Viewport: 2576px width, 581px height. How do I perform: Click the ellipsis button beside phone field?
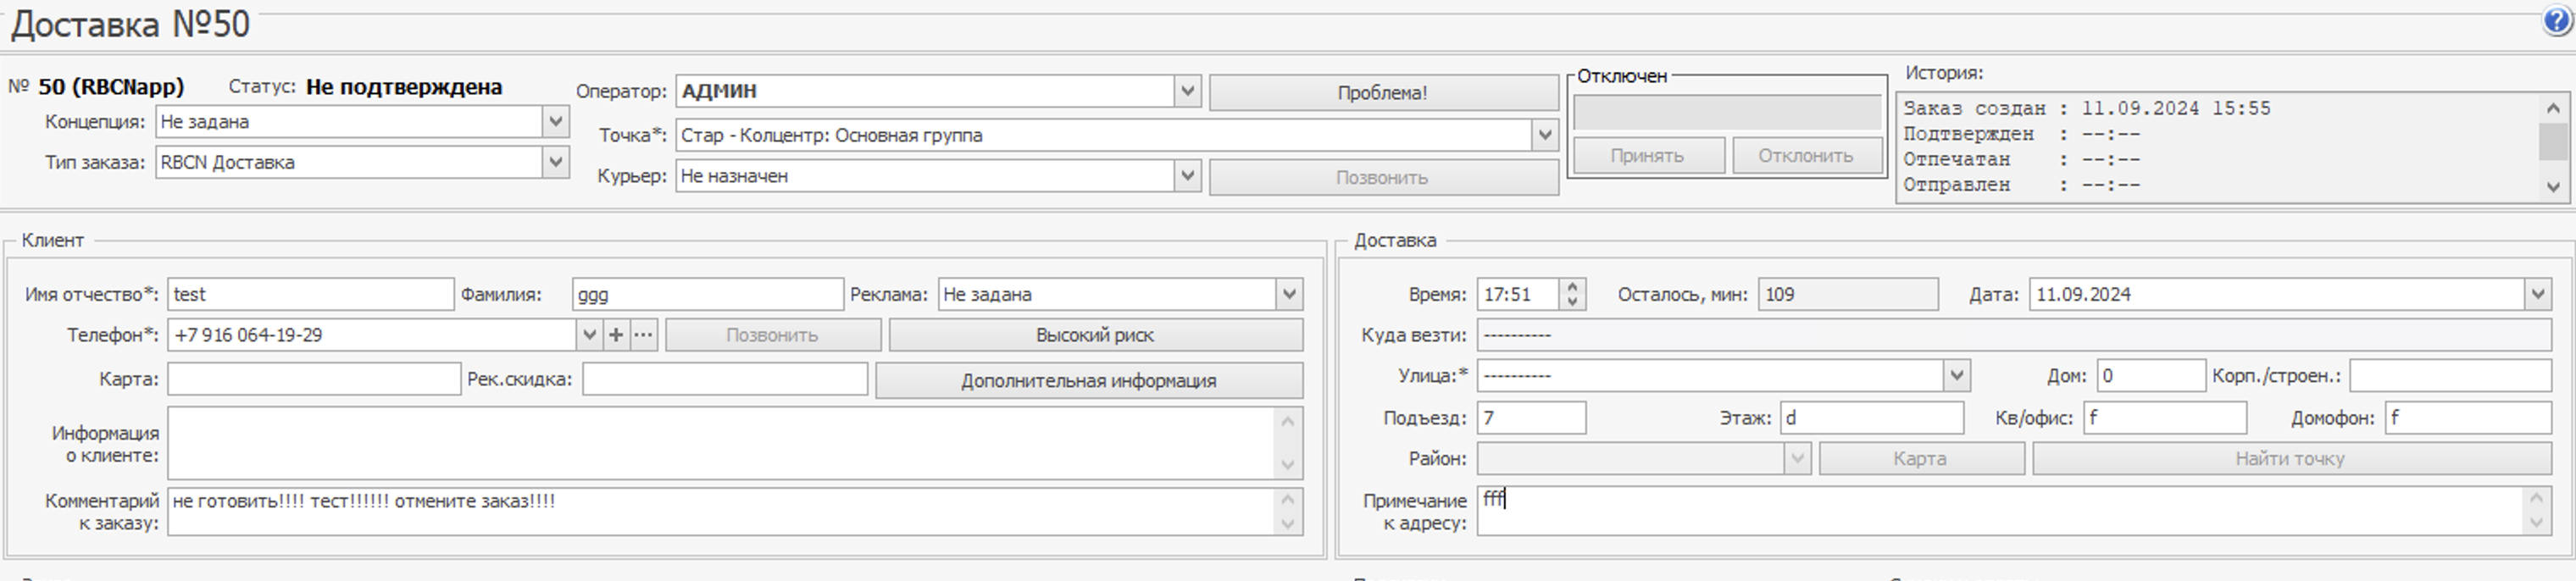click(x=644, y=335)
